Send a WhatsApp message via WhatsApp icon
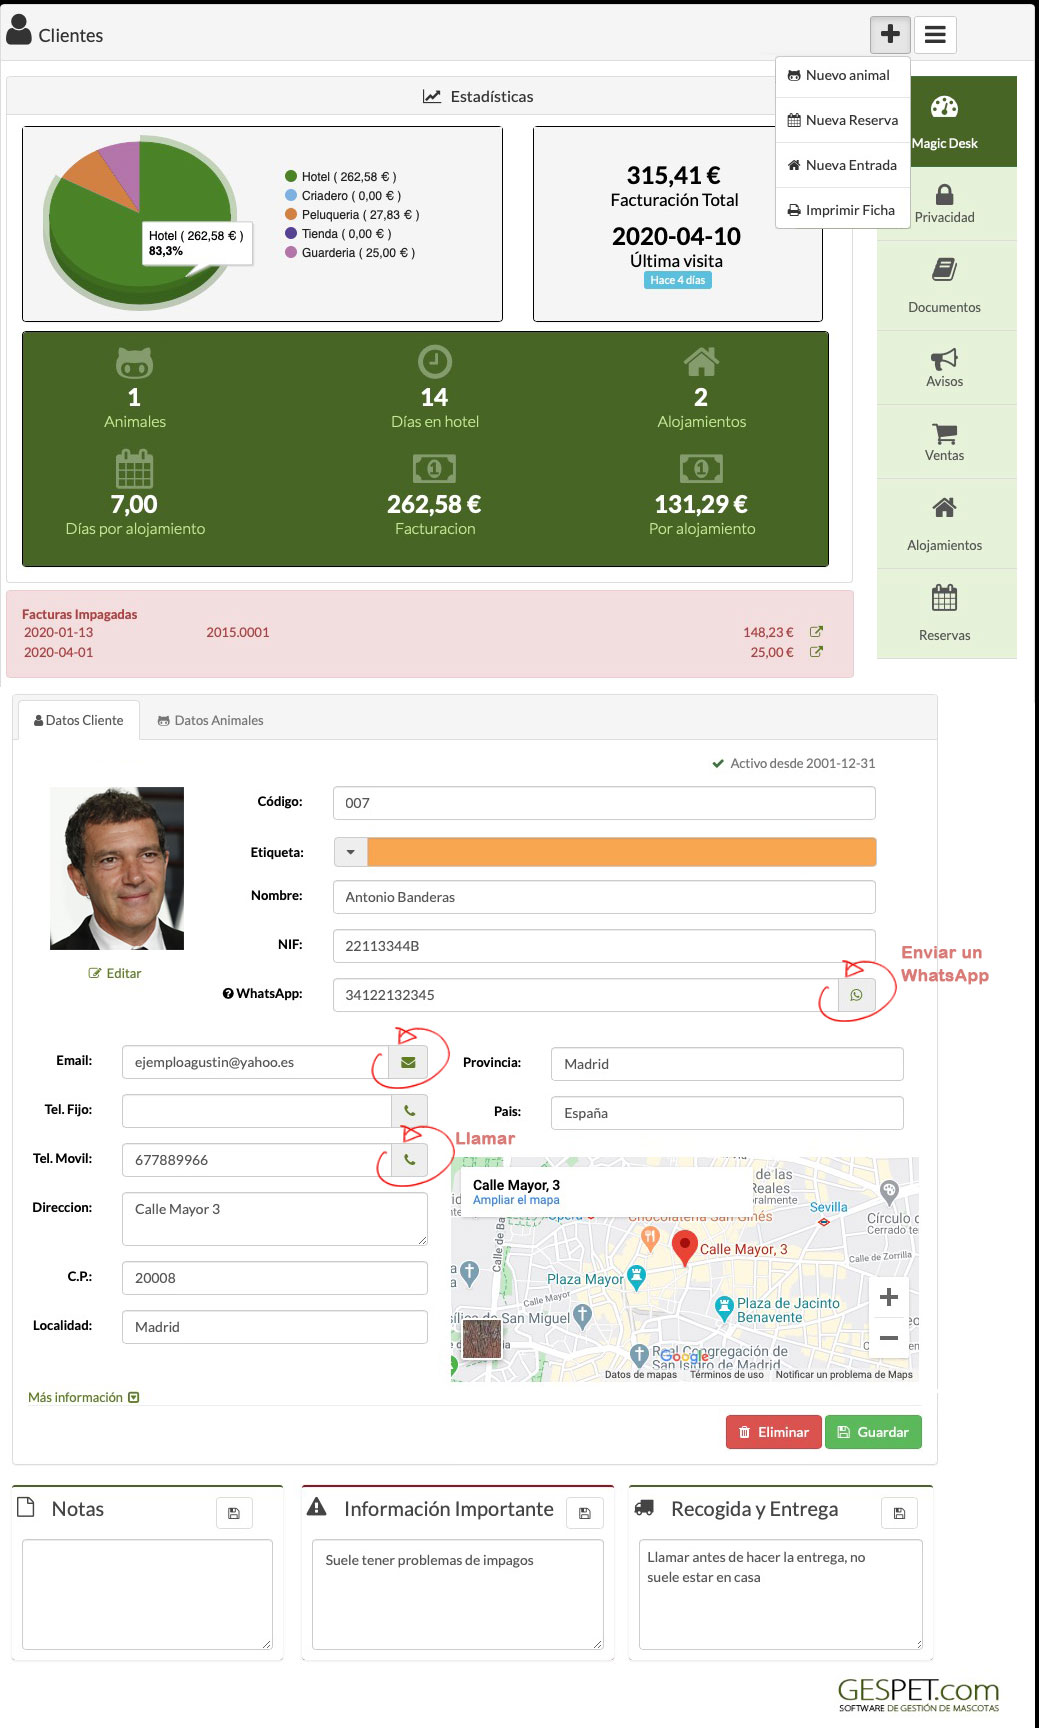Screen dimensions: 1039x1728 856,995
